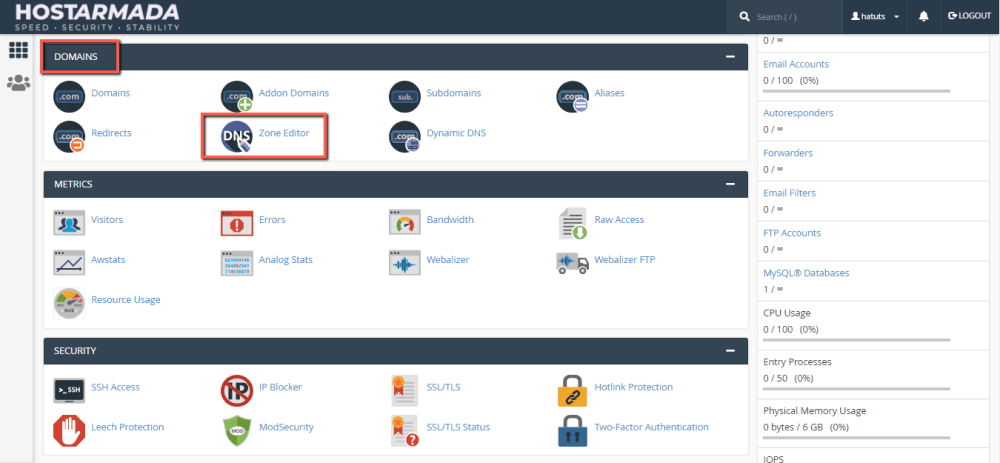Click the Zone Editor text link
The image size is (1000, 463).
[x=284, y=133]
